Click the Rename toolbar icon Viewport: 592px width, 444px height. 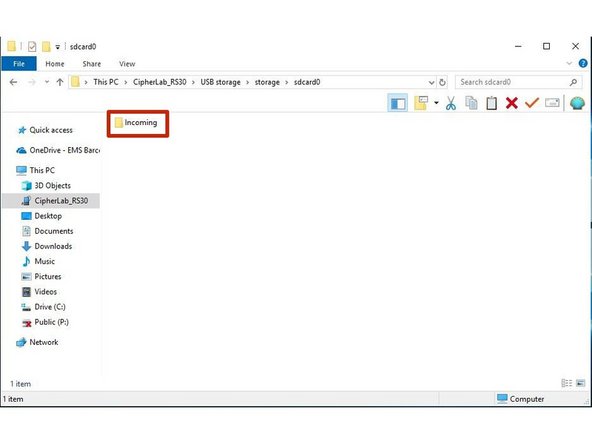pos(552,102)
